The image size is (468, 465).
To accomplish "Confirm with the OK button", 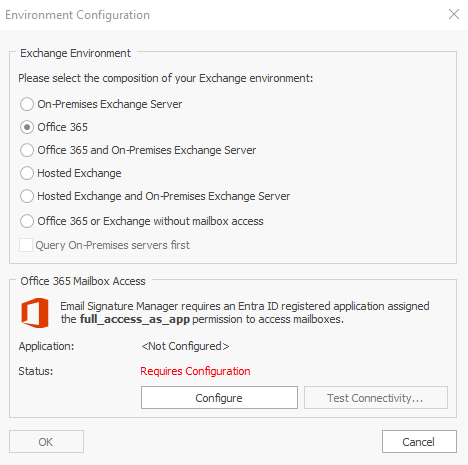I will point(46,442).
